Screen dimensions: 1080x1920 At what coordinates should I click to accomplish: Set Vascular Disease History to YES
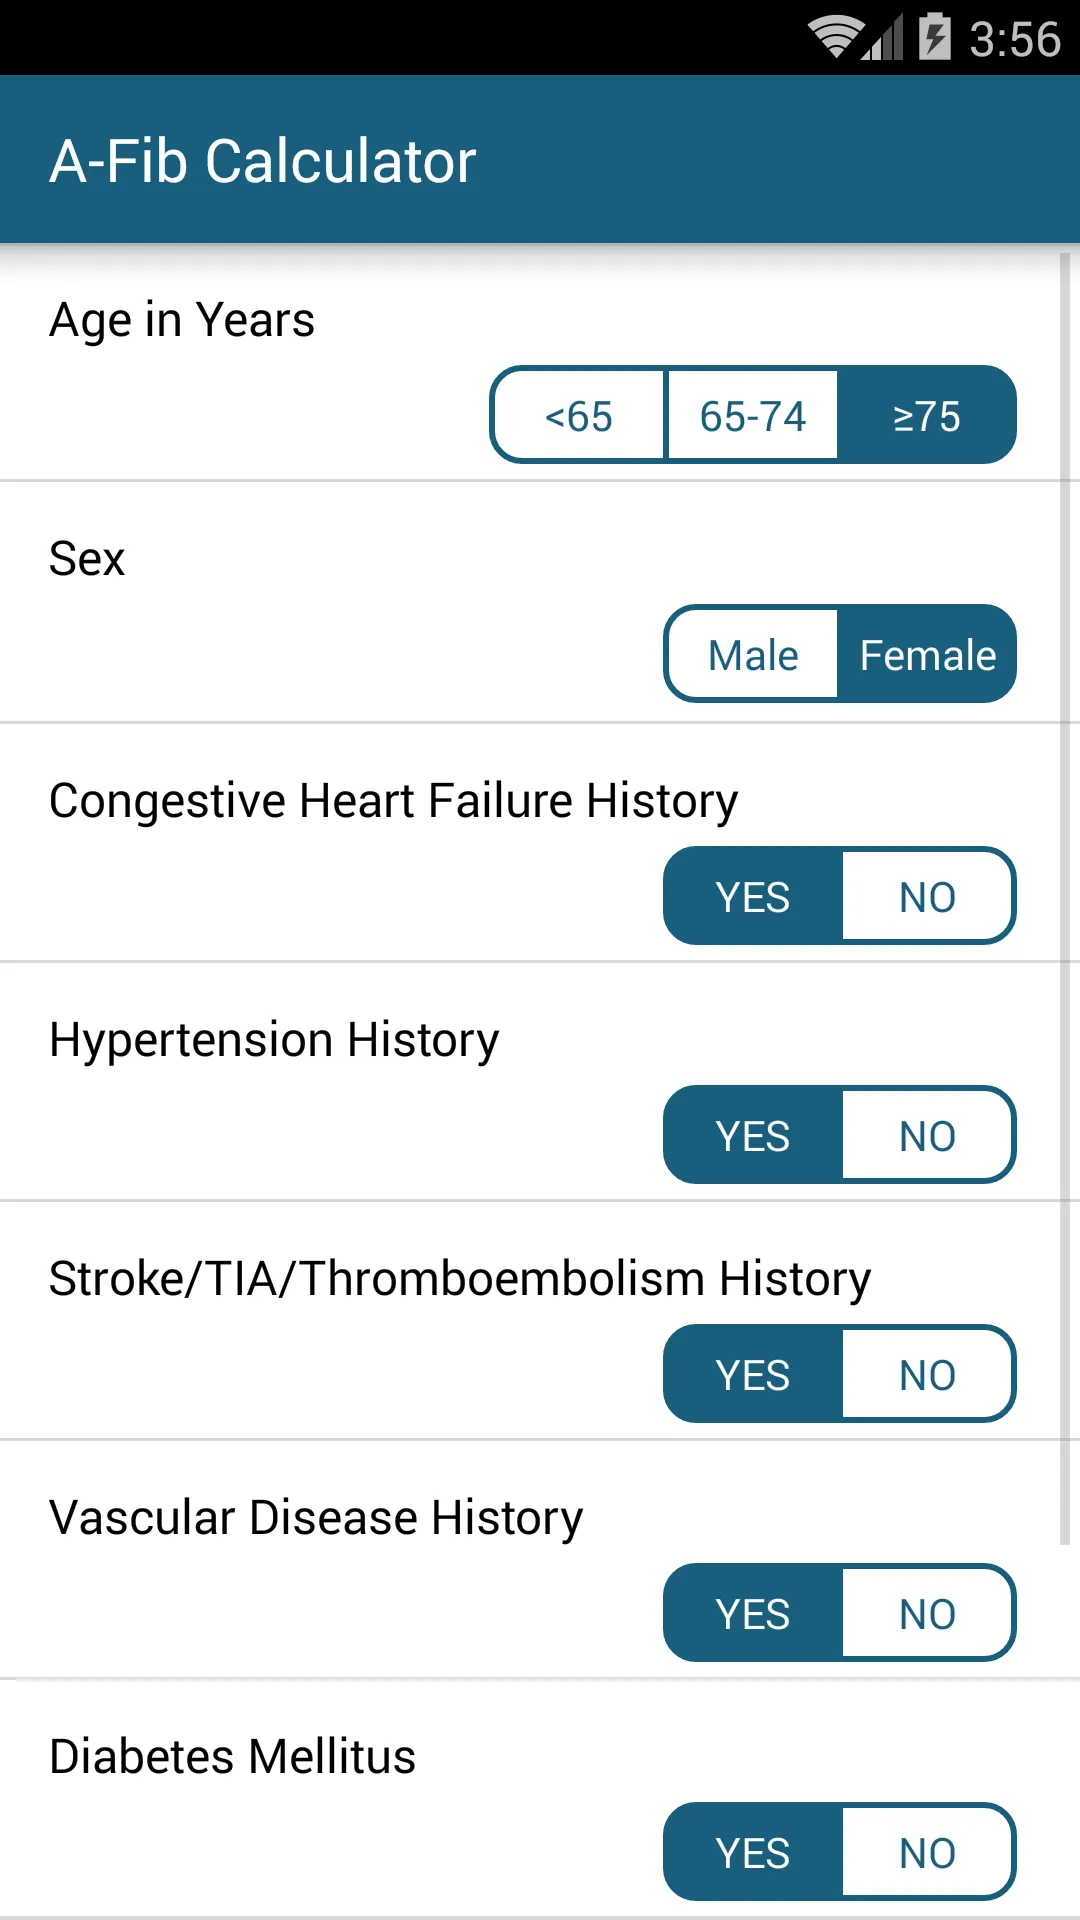click(752, 1613)
